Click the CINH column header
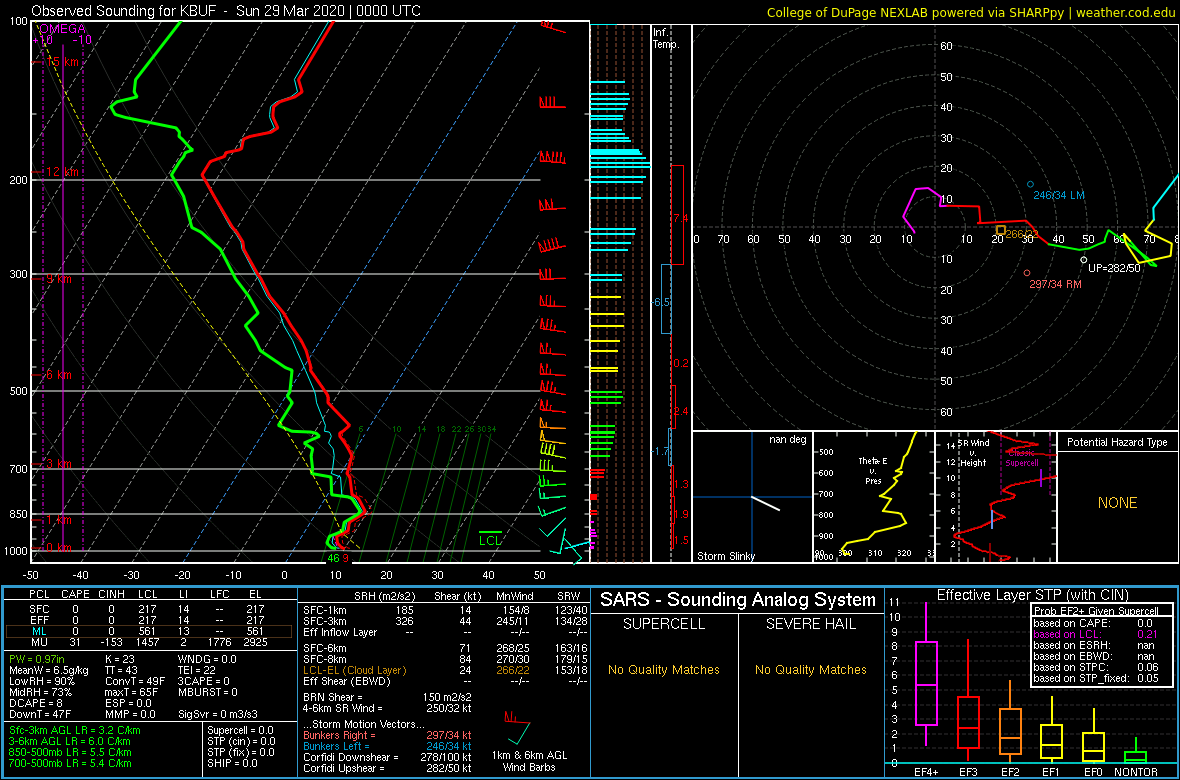Viewport: 1180px width, 780px height. point(112,597)
